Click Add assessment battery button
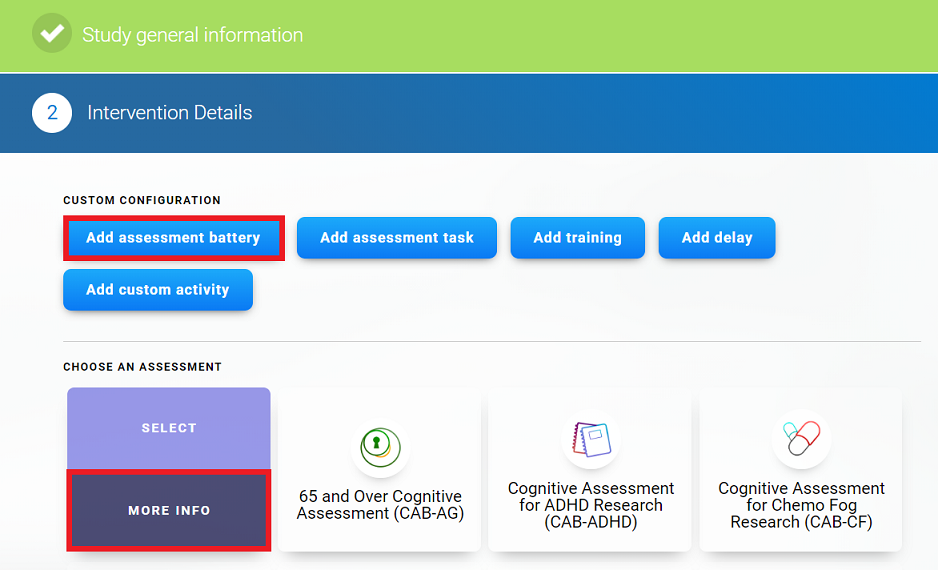 click(173, 238)
